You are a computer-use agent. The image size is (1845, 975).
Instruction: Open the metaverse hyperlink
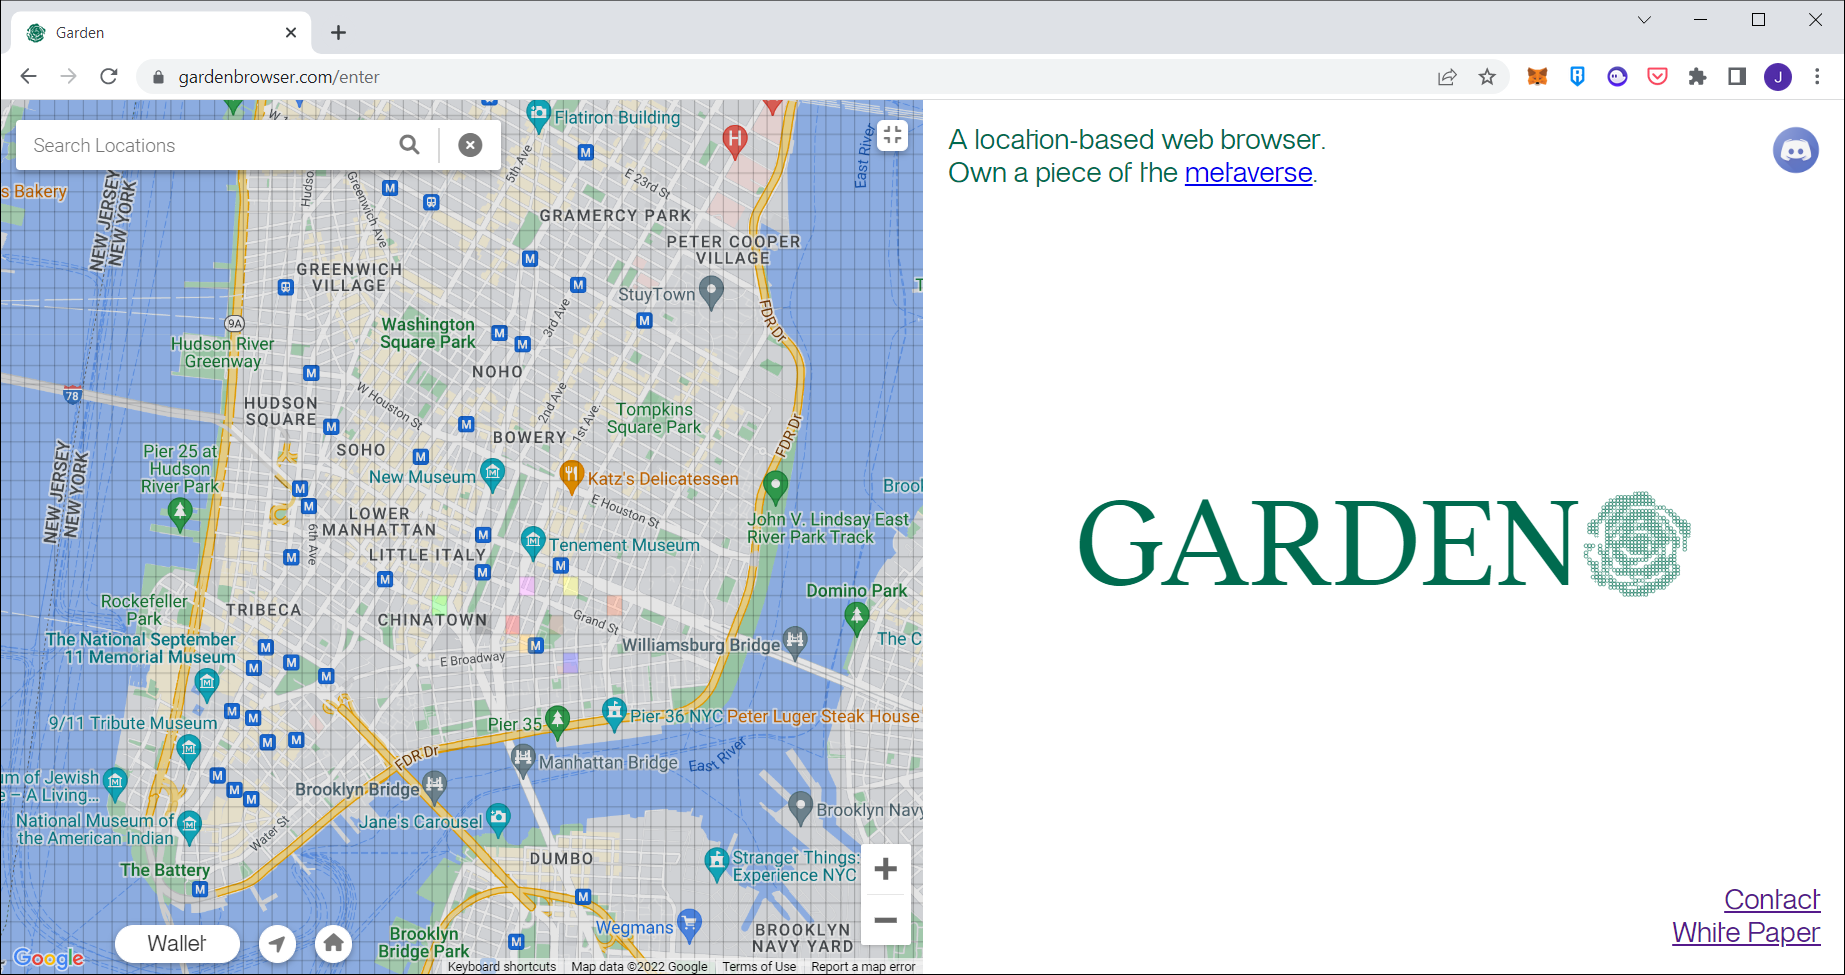(1248, 173)
